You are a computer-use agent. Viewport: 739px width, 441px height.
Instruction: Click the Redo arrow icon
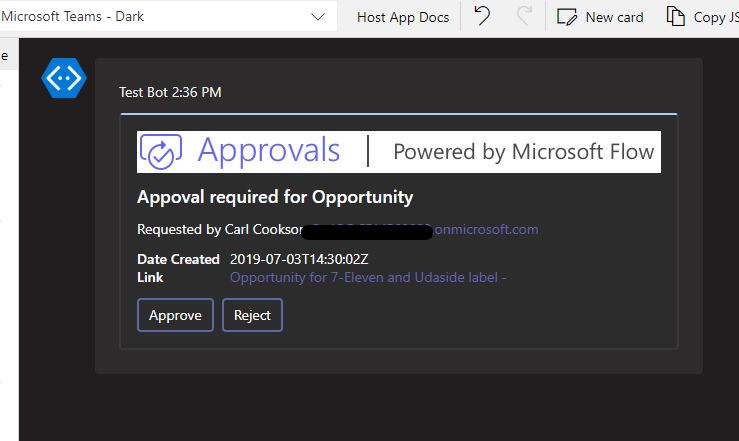click(x=524, y=16)
